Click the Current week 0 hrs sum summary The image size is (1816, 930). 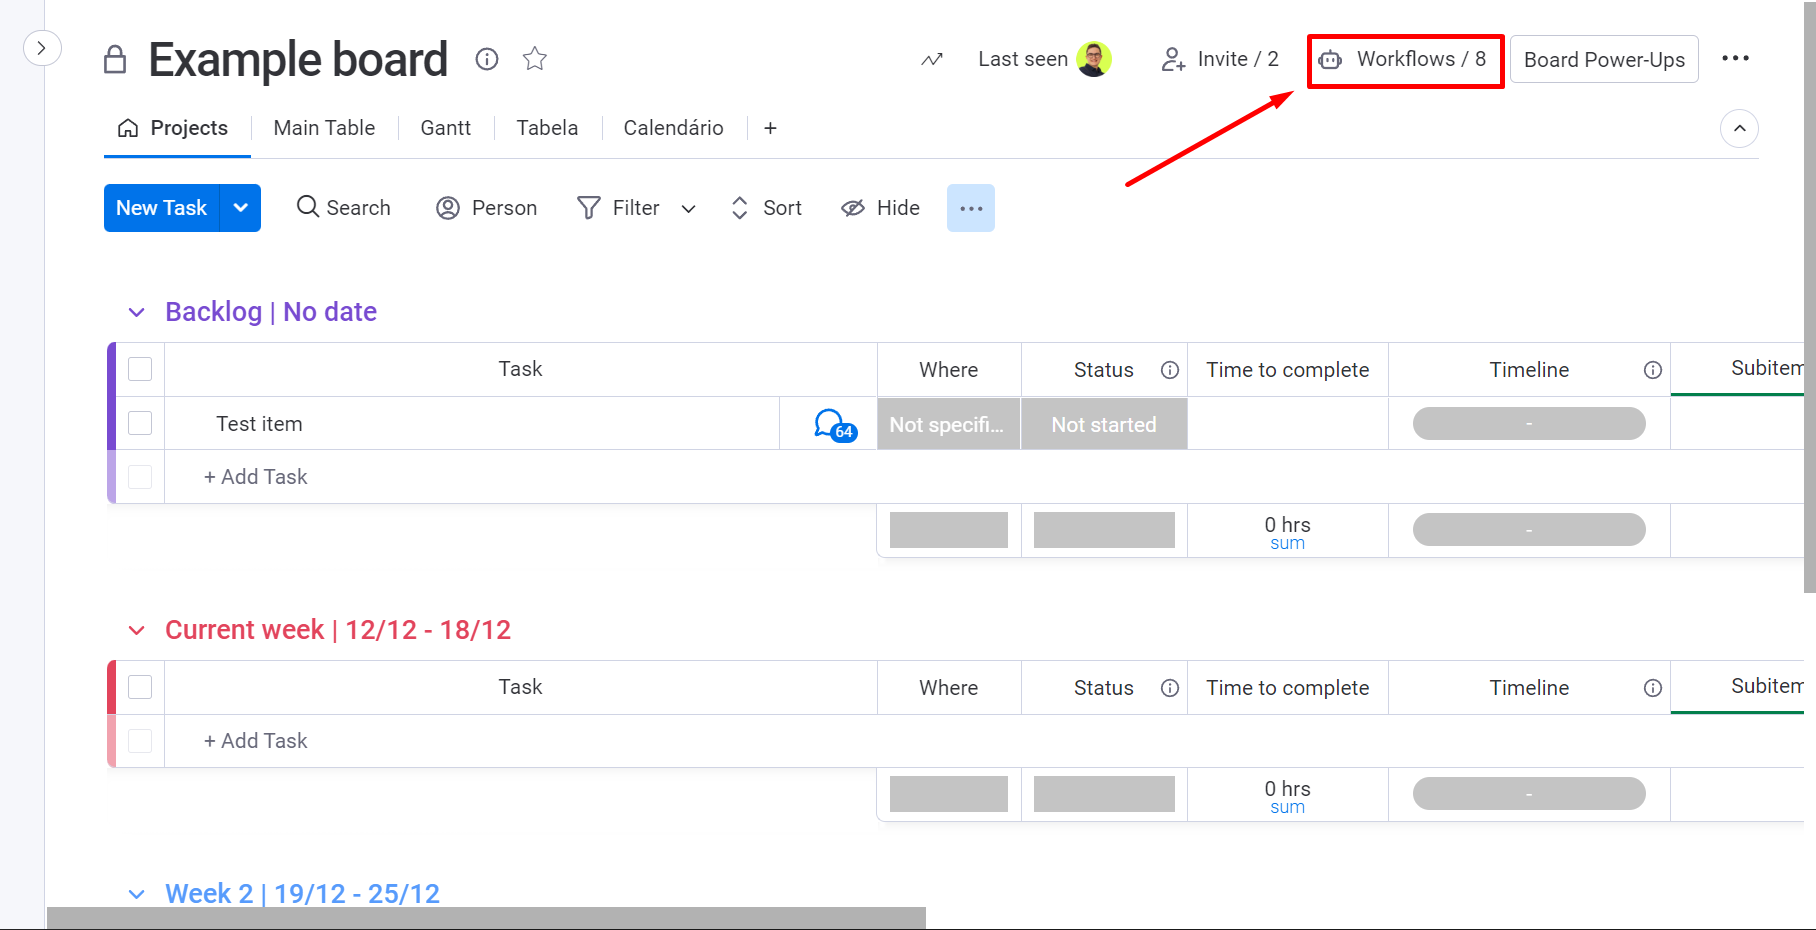pyautogui.click(x=1288, y=795)
